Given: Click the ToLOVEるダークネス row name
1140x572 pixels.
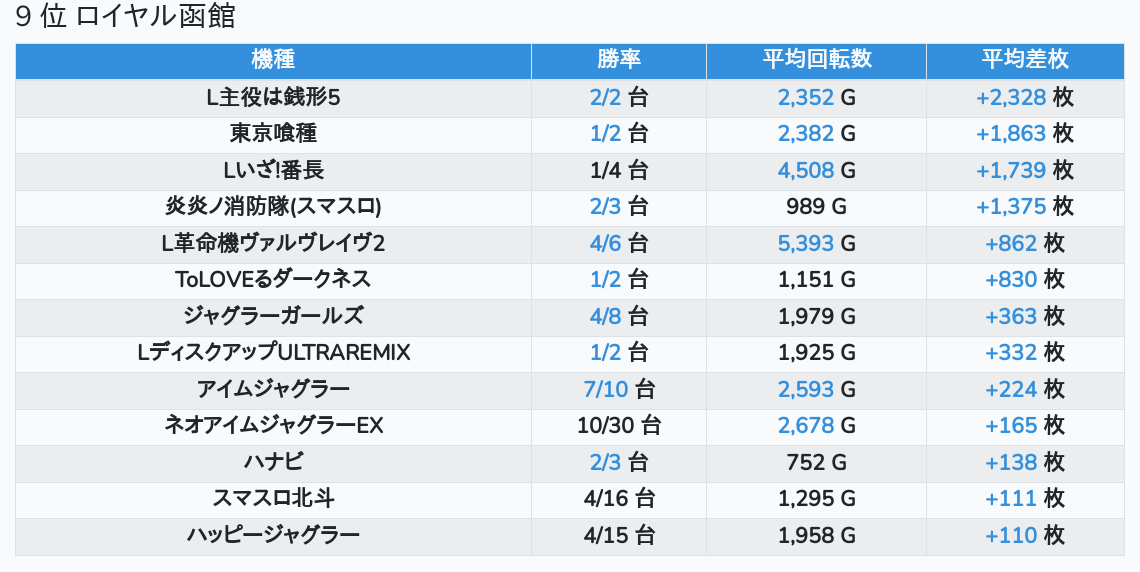Looking at the screenshot, I should 273,279.
